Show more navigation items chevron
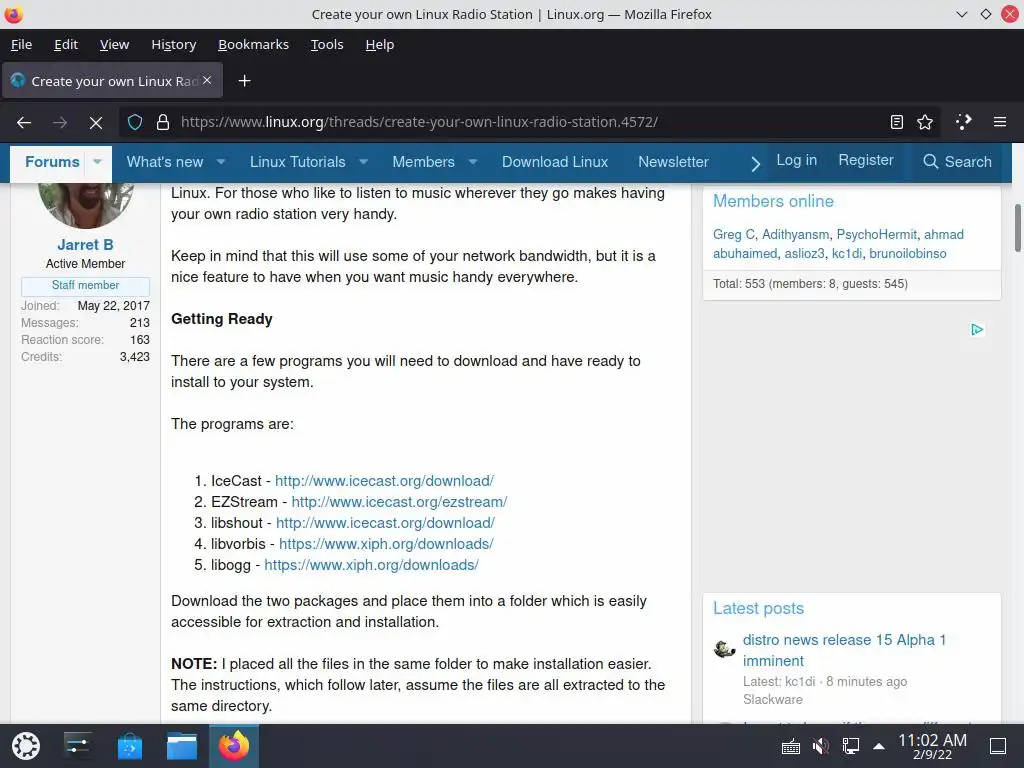Viewport: 1024px width, 768px height. pos(755,164)
